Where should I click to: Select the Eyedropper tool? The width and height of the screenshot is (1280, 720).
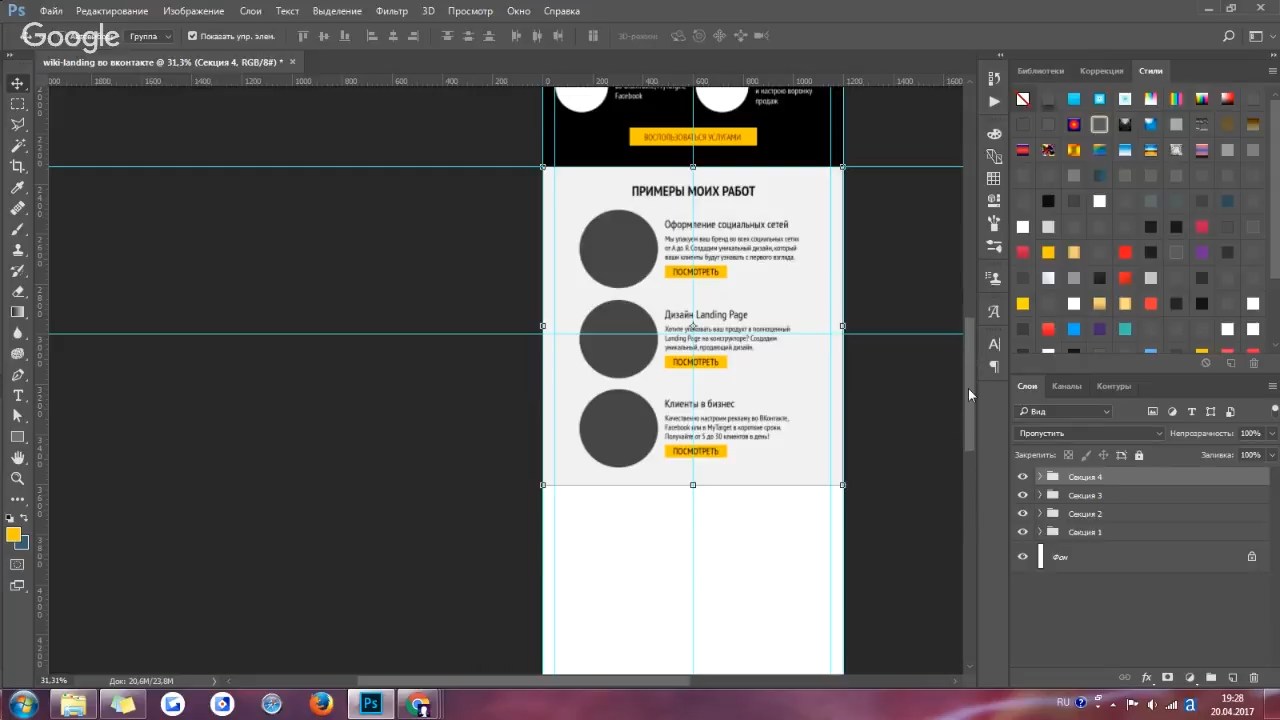(17, 187)
